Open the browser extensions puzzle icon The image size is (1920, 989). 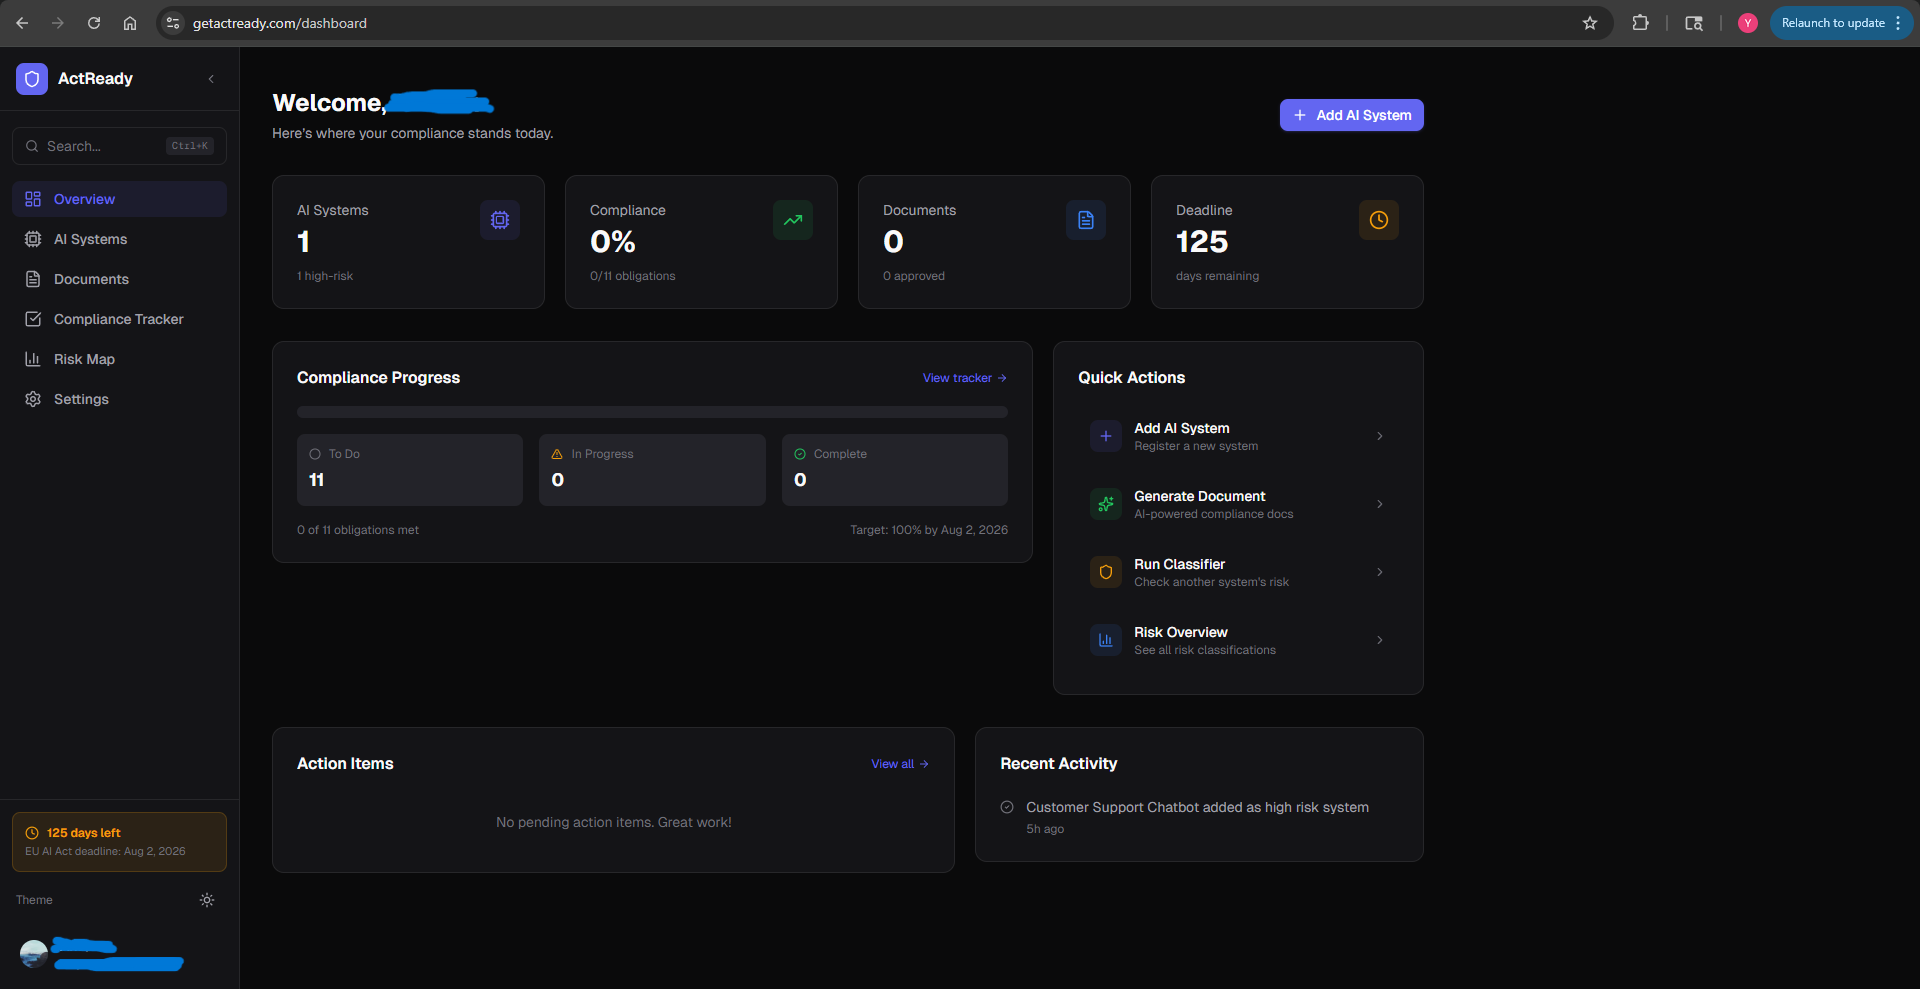(x=1640, y=23)
